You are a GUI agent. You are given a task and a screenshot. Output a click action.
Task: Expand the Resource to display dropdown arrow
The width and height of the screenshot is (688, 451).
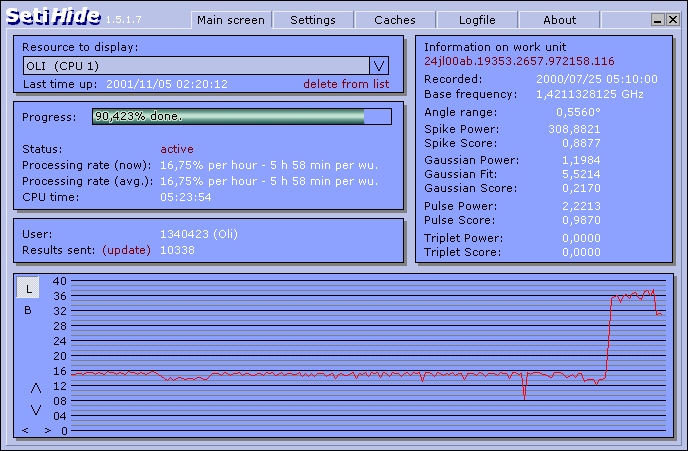379,66
